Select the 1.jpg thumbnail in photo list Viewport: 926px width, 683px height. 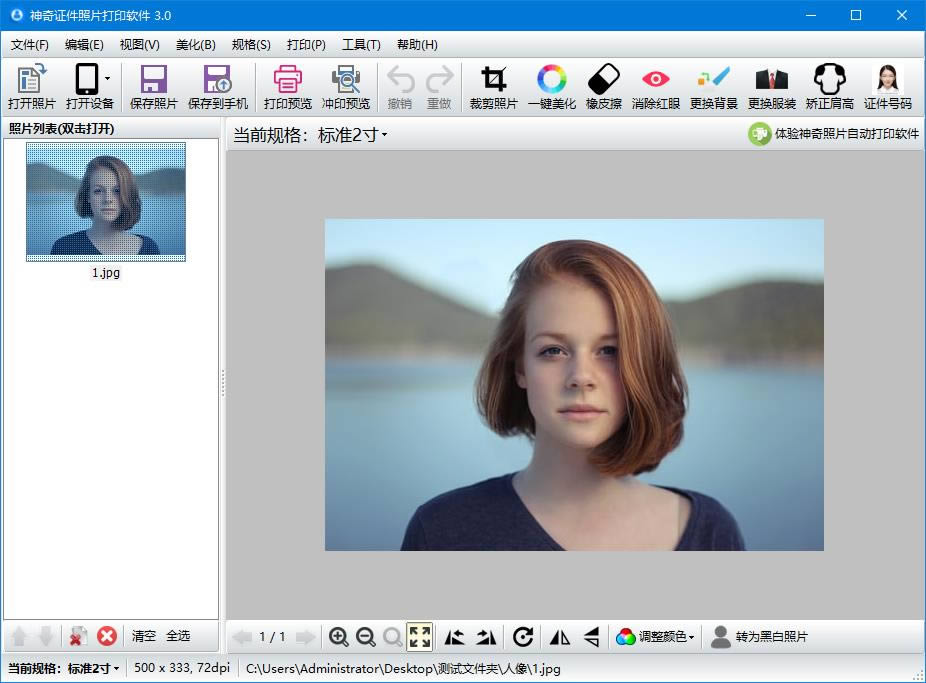point(106,202)
